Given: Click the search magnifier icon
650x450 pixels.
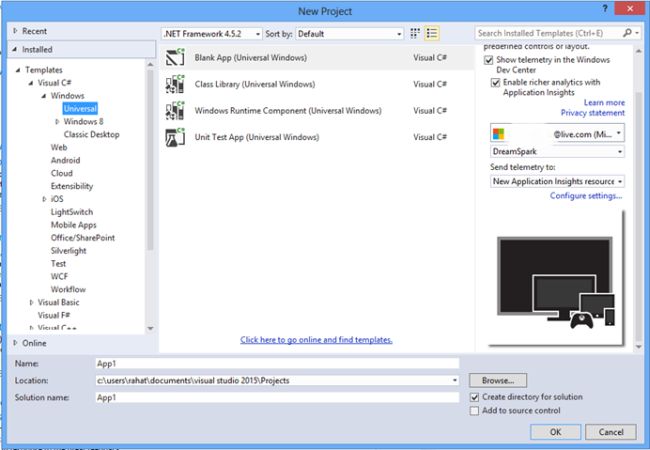Looking at the screenshot, I should tap(627, 33).
